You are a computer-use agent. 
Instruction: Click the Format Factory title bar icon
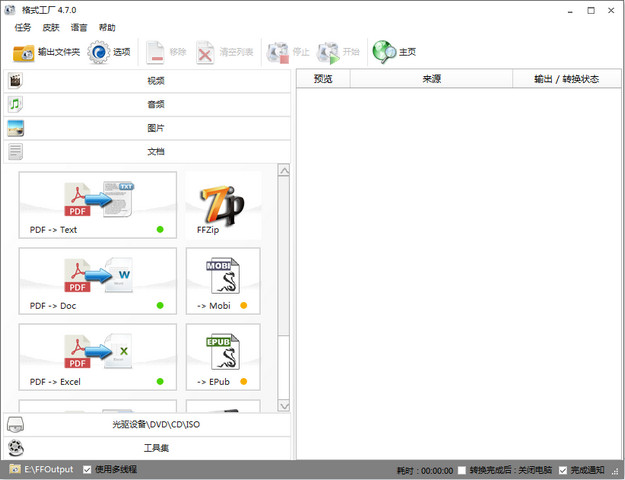pyautogui.click(x=10, y=10)
